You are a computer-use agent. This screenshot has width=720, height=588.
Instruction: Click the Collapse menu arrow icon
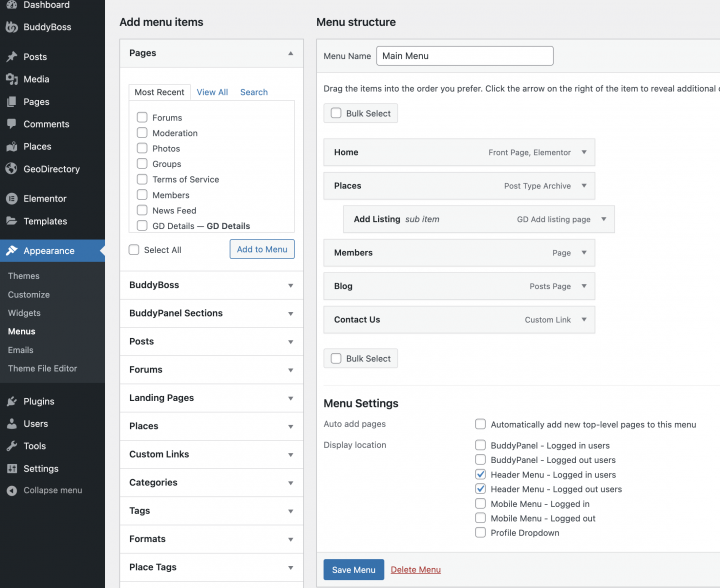point(12,490)
